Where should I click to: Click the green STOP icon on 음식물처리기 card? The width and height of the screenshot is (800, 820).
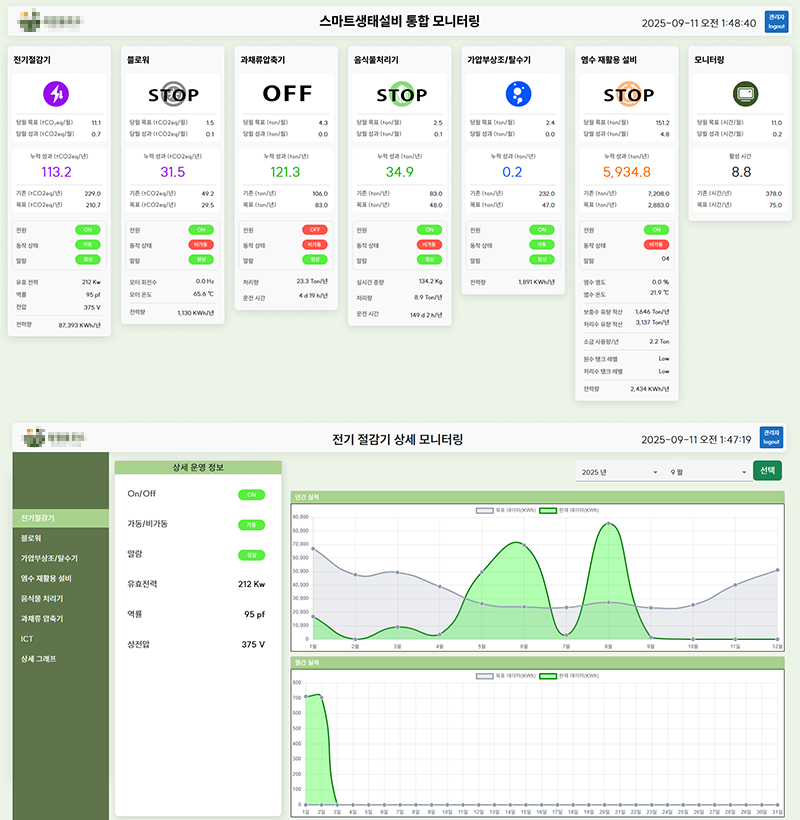click(401, 95)
